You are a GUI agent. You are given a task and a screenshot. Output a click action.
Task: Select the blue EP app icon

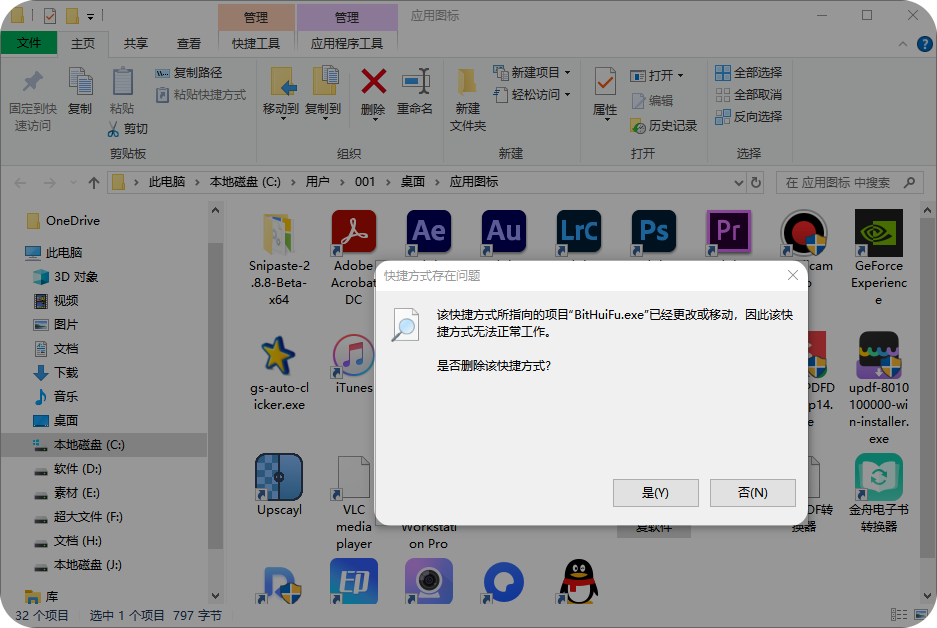354,581
